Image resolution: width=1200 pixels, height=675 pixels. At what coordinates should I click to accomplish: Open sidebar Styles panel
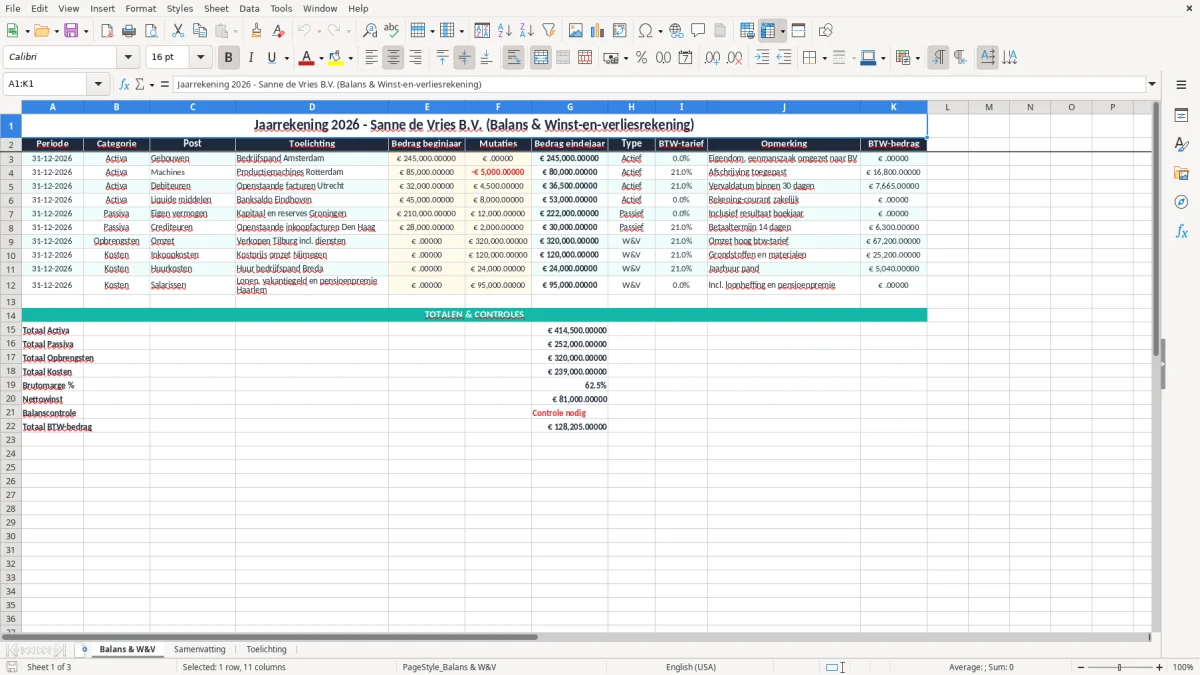coord(1181,144)
